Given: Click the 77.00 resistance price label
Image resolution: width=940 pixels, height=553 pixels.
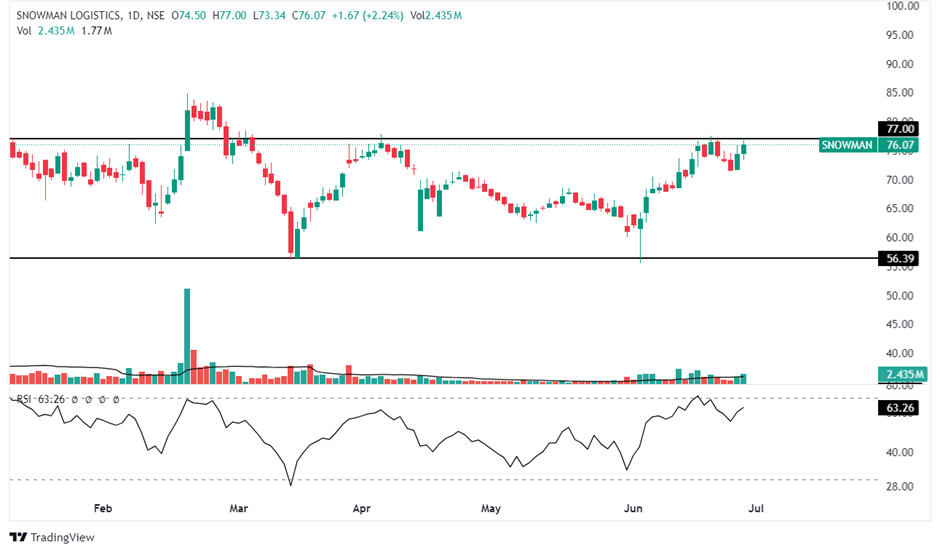Looking at the screenshot, I should (x=901, y=129).
